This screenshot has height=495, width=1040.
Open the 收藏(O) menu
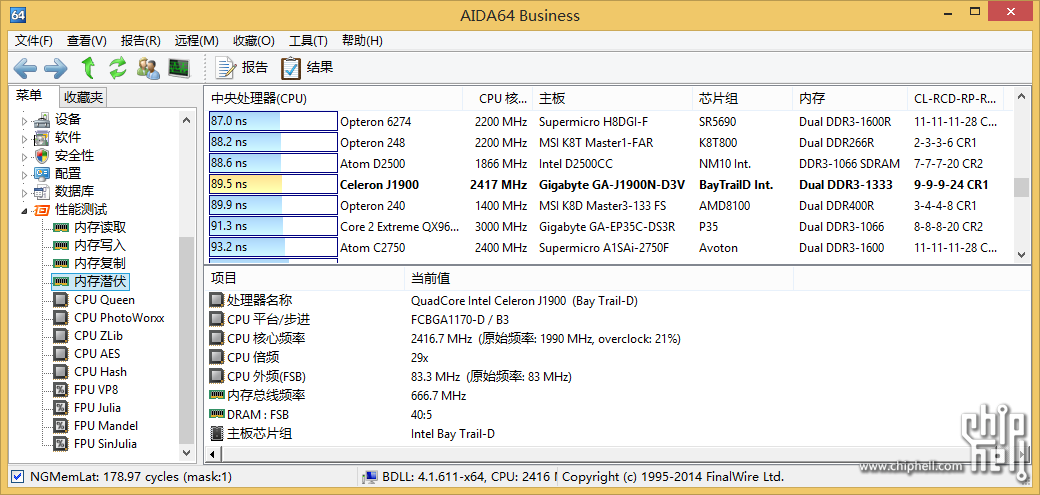[x=253, y=40]
